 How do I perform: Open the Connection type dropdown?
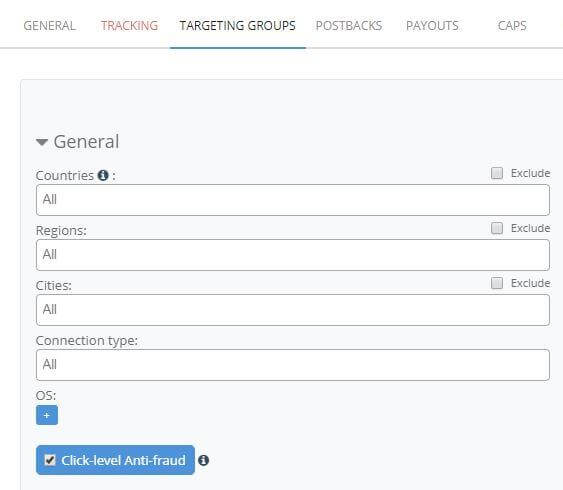293,365
